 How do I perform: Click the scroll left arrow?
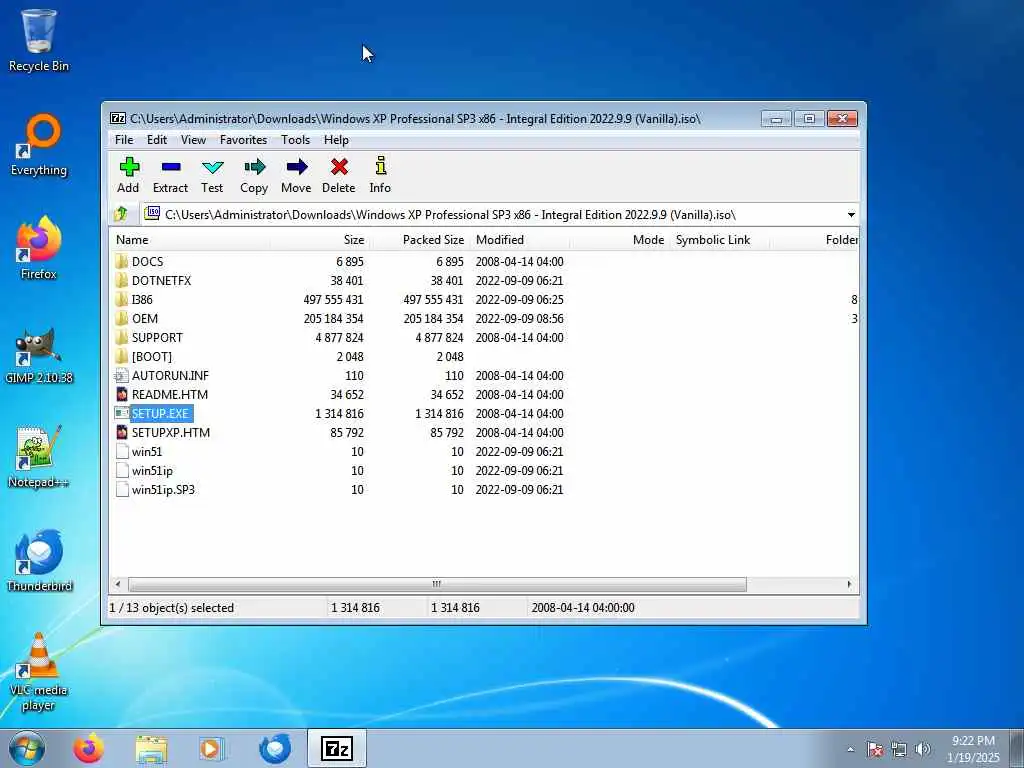(118, 584)
